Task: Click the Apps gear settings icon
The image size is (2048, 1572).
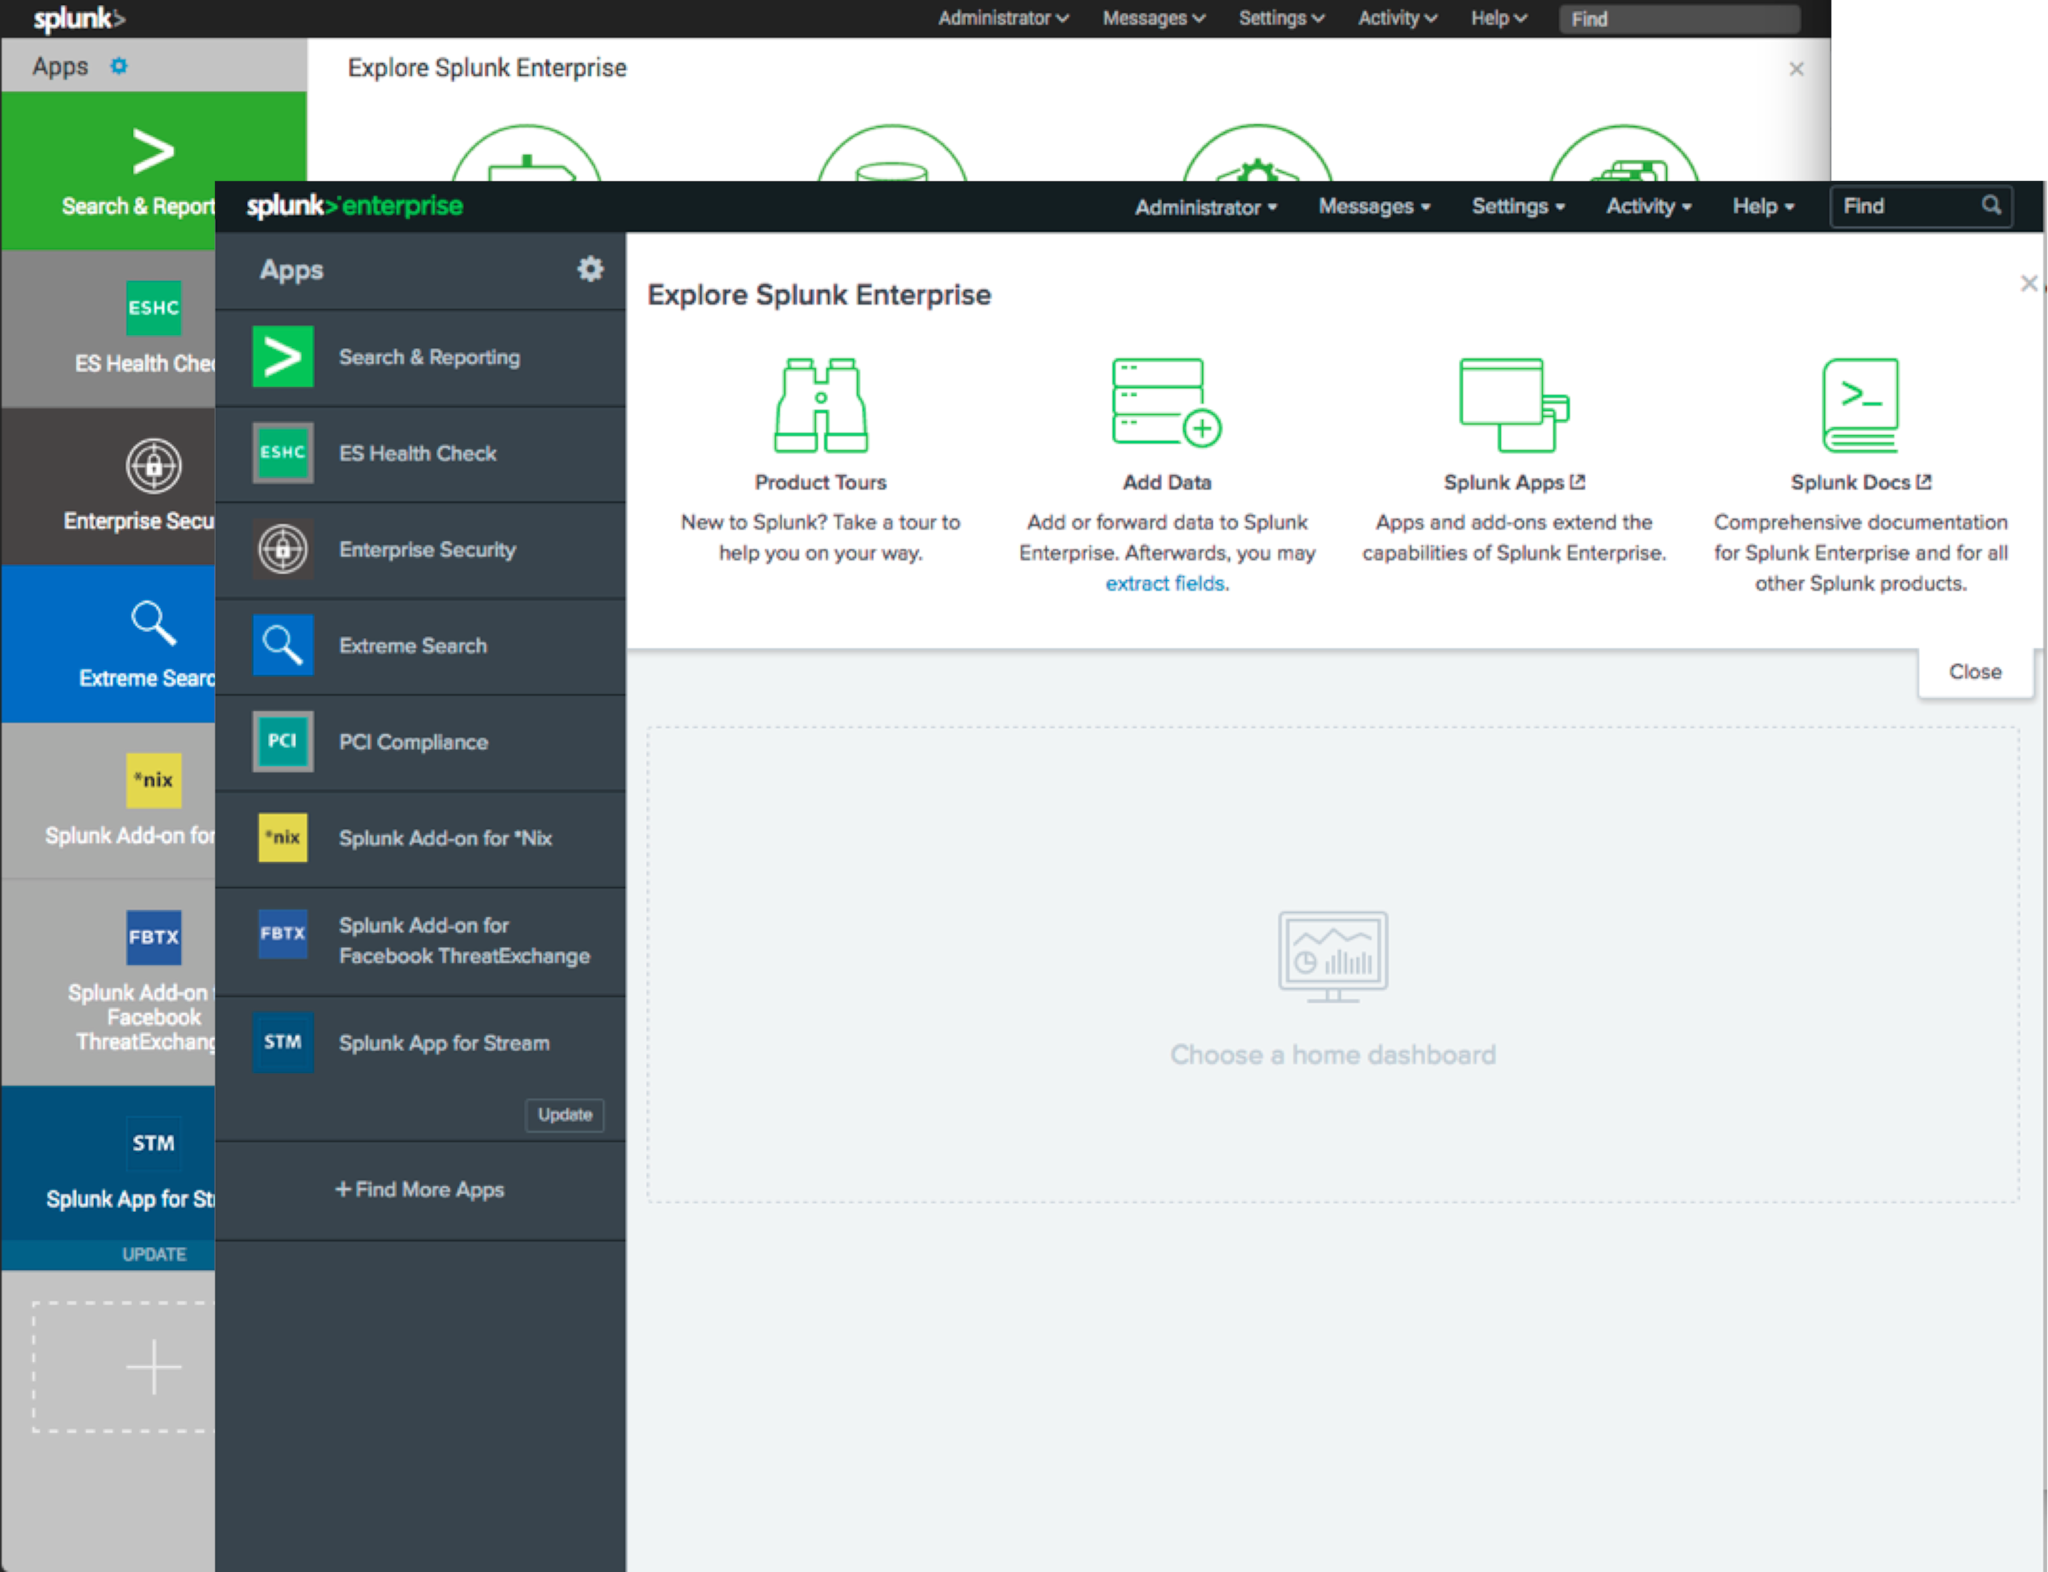Action: (590, 269)
